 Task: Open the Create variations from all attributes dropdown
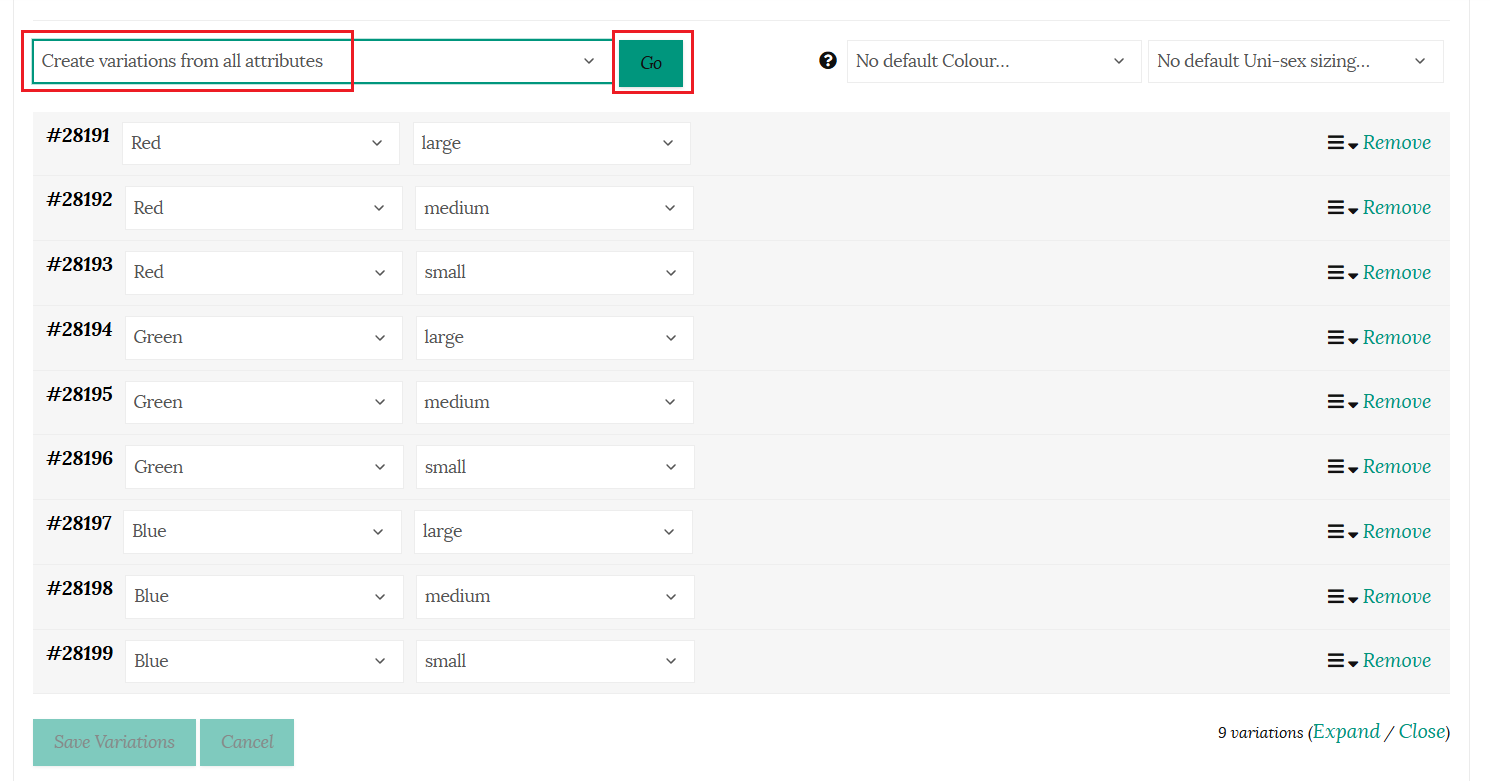(x=322, y=61)
